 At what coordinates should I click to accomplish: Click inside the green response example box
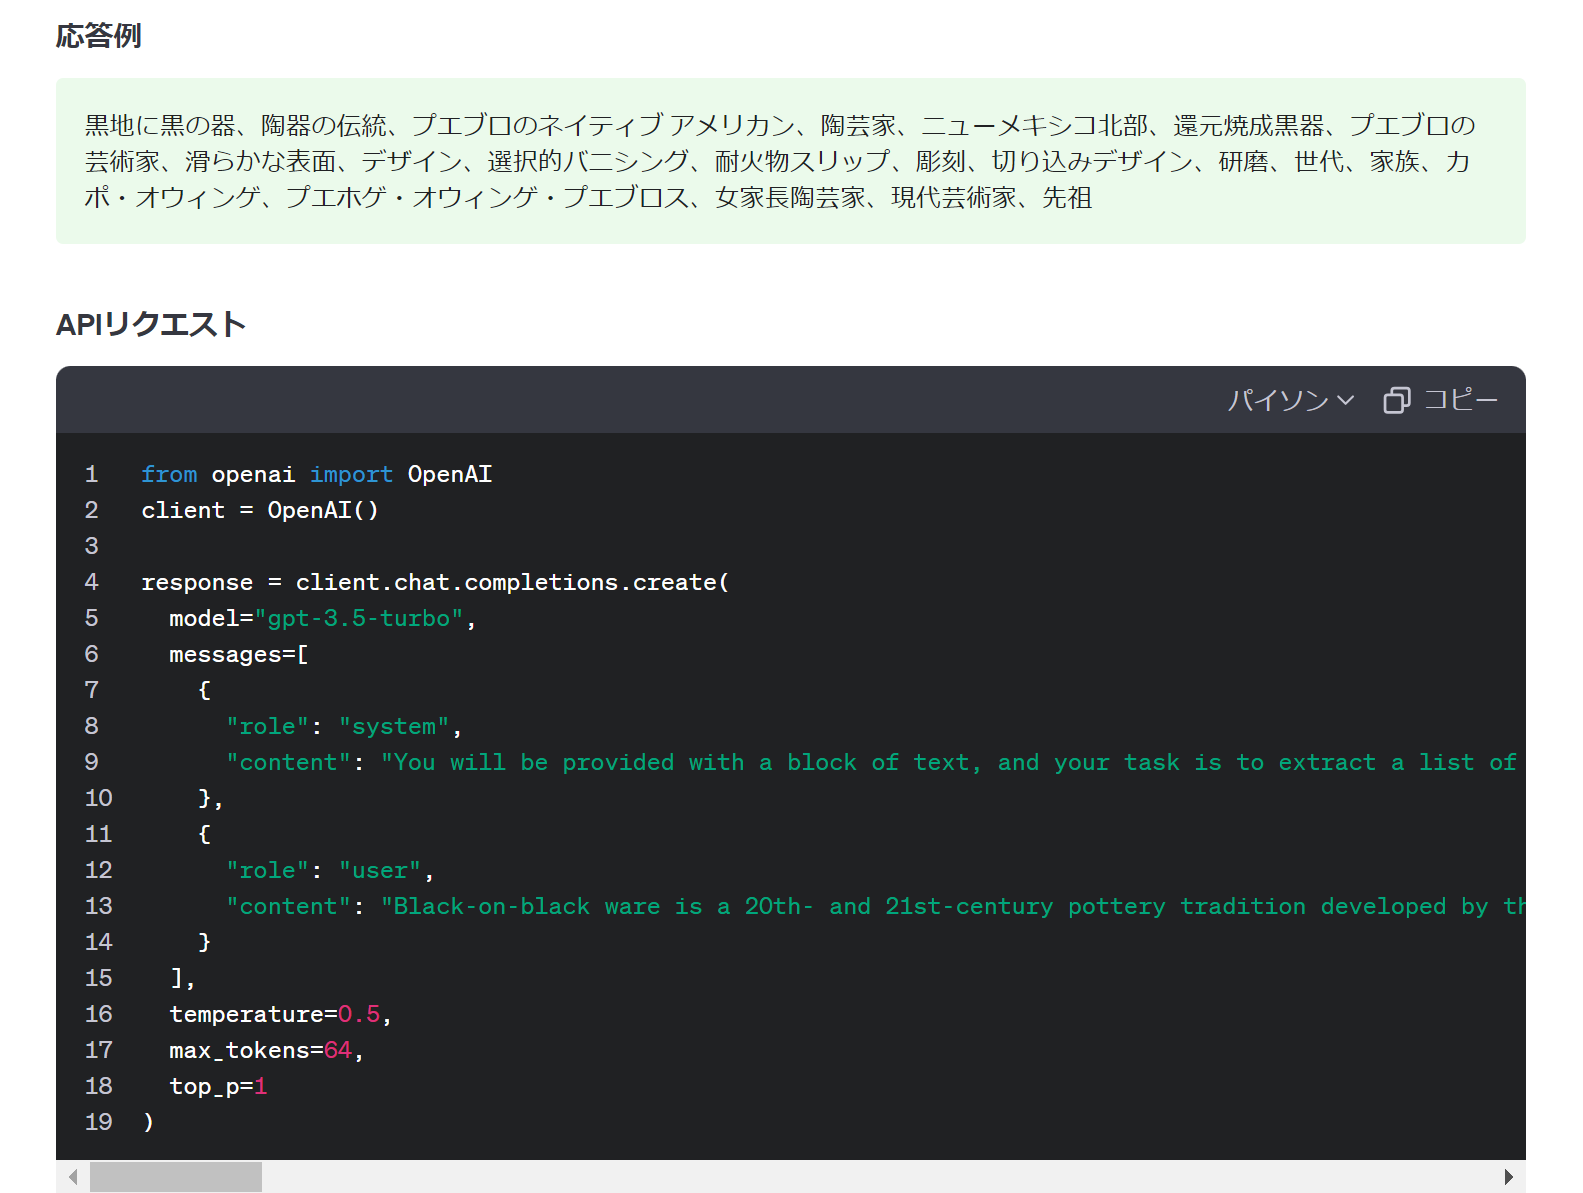pos(790,161)
